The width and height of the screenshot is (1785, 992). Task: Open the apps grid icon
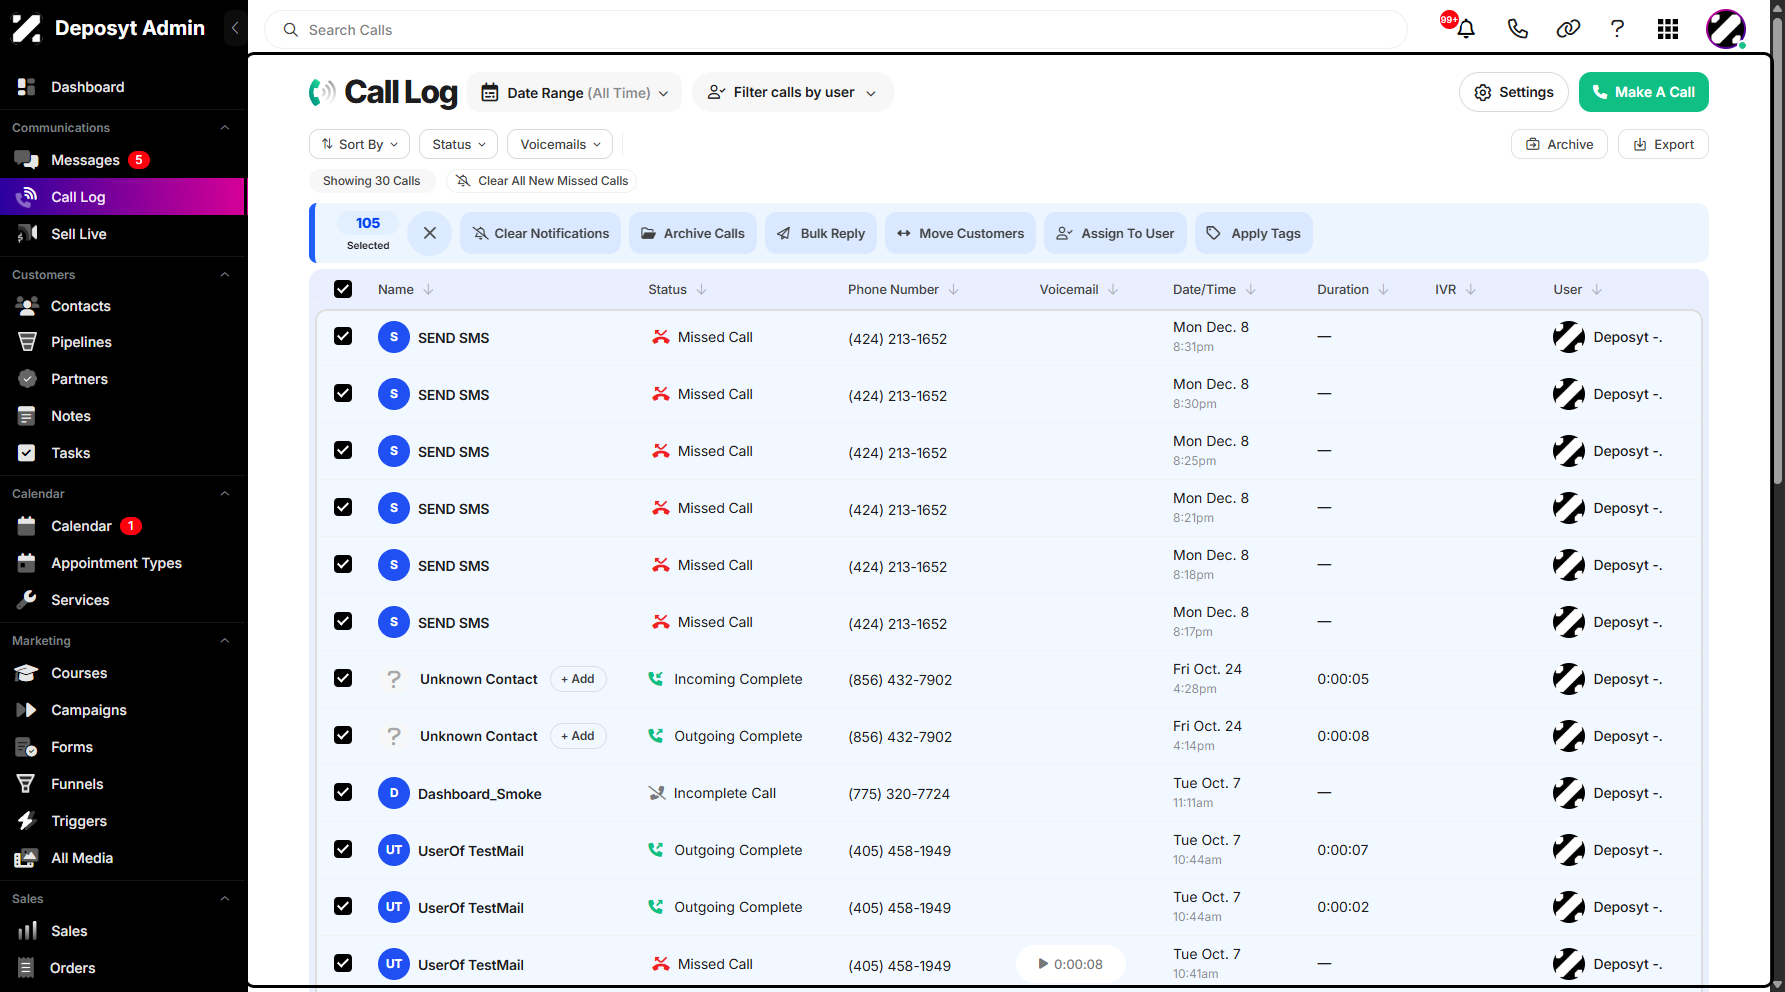click(x=1668, y=29)
